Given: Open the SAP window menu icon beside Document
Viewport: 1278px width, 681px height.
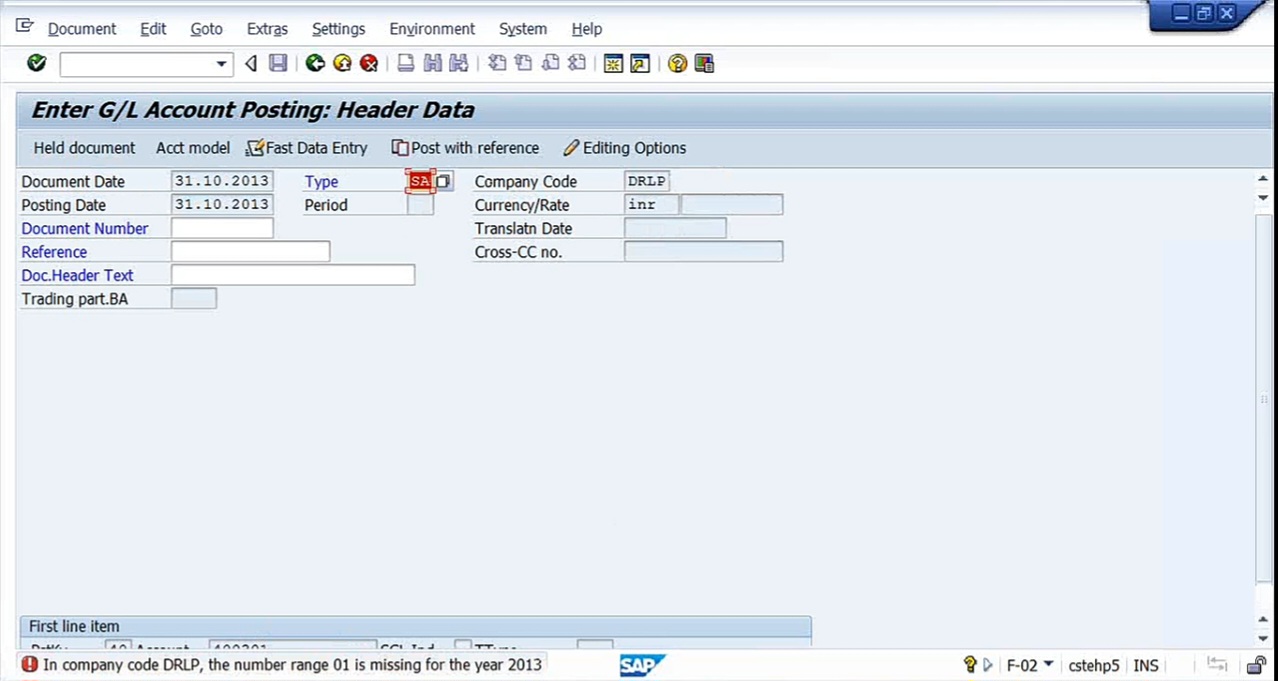Looking at the screenshot, I should pos(25,27).
